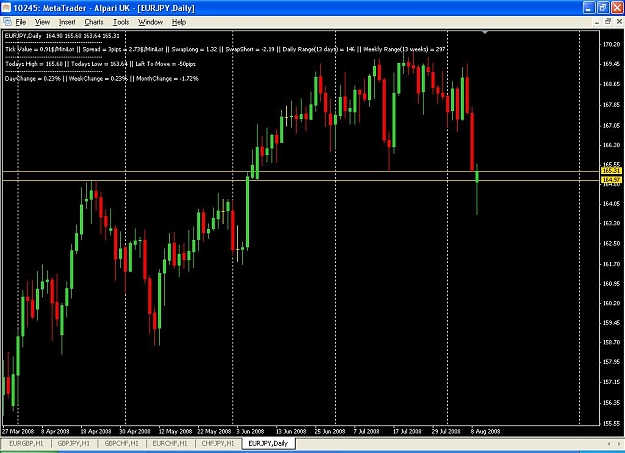Open the File menu

(x=20, y=22)
